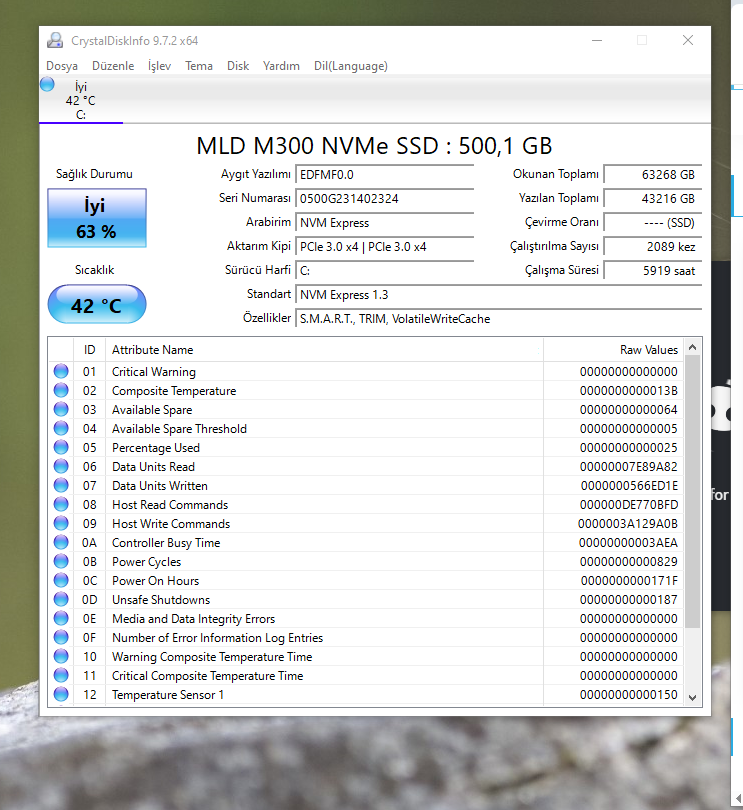
Task: Click the attribute list scrollbar thumb
Action: coord(693,491)
